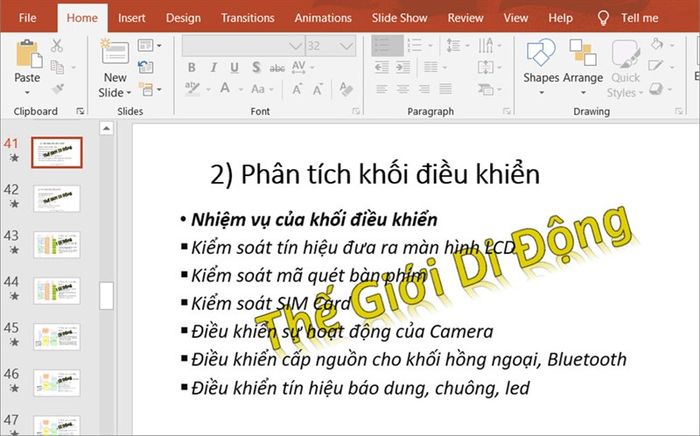Open Character Spacing options
The width and height of the screenshot is (700, 436).
[303, 67]
